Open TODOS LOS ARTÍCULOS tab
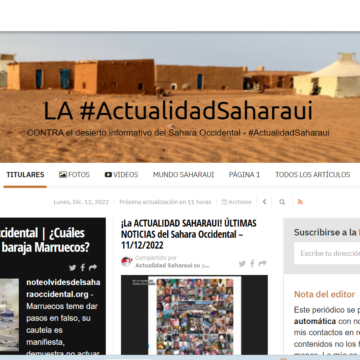Viewport: 360px width, 360px height. tap(313, 175)
